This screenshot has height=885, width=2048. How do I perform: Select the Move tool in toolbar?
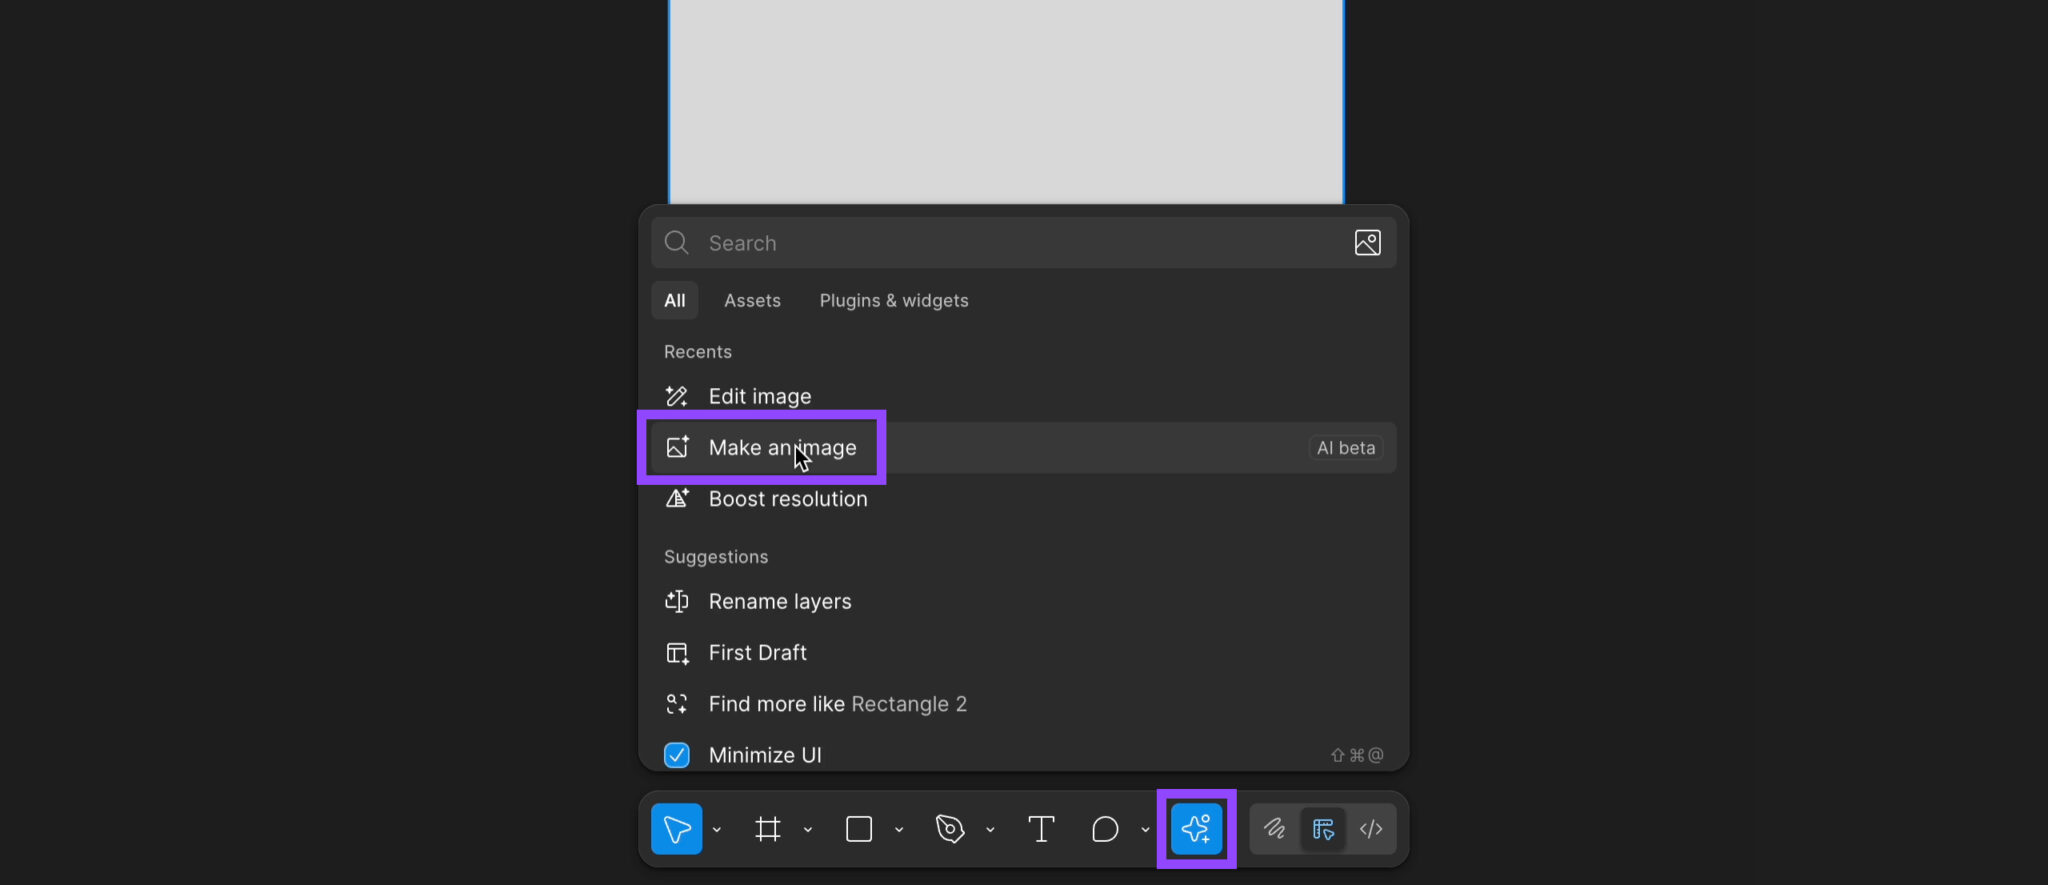coord(676,829)
